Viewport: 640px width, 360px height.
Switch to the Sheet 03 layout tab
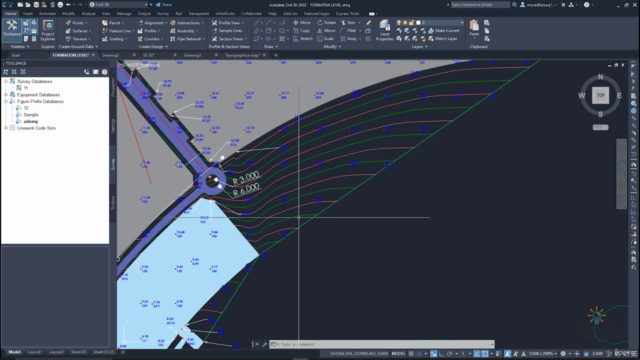(78, 352)
